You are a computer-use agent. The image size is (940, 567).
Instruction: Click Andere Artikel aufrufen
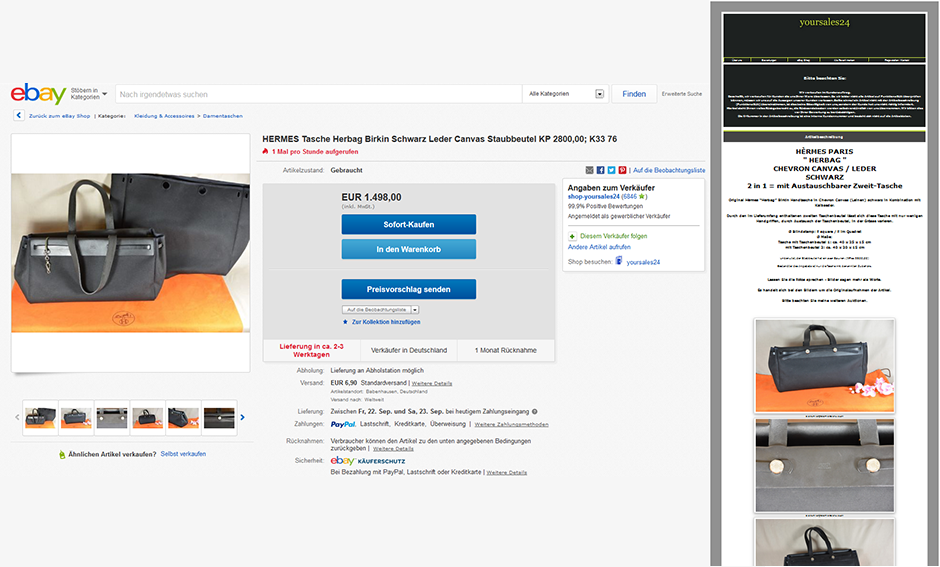coord(599,247)
